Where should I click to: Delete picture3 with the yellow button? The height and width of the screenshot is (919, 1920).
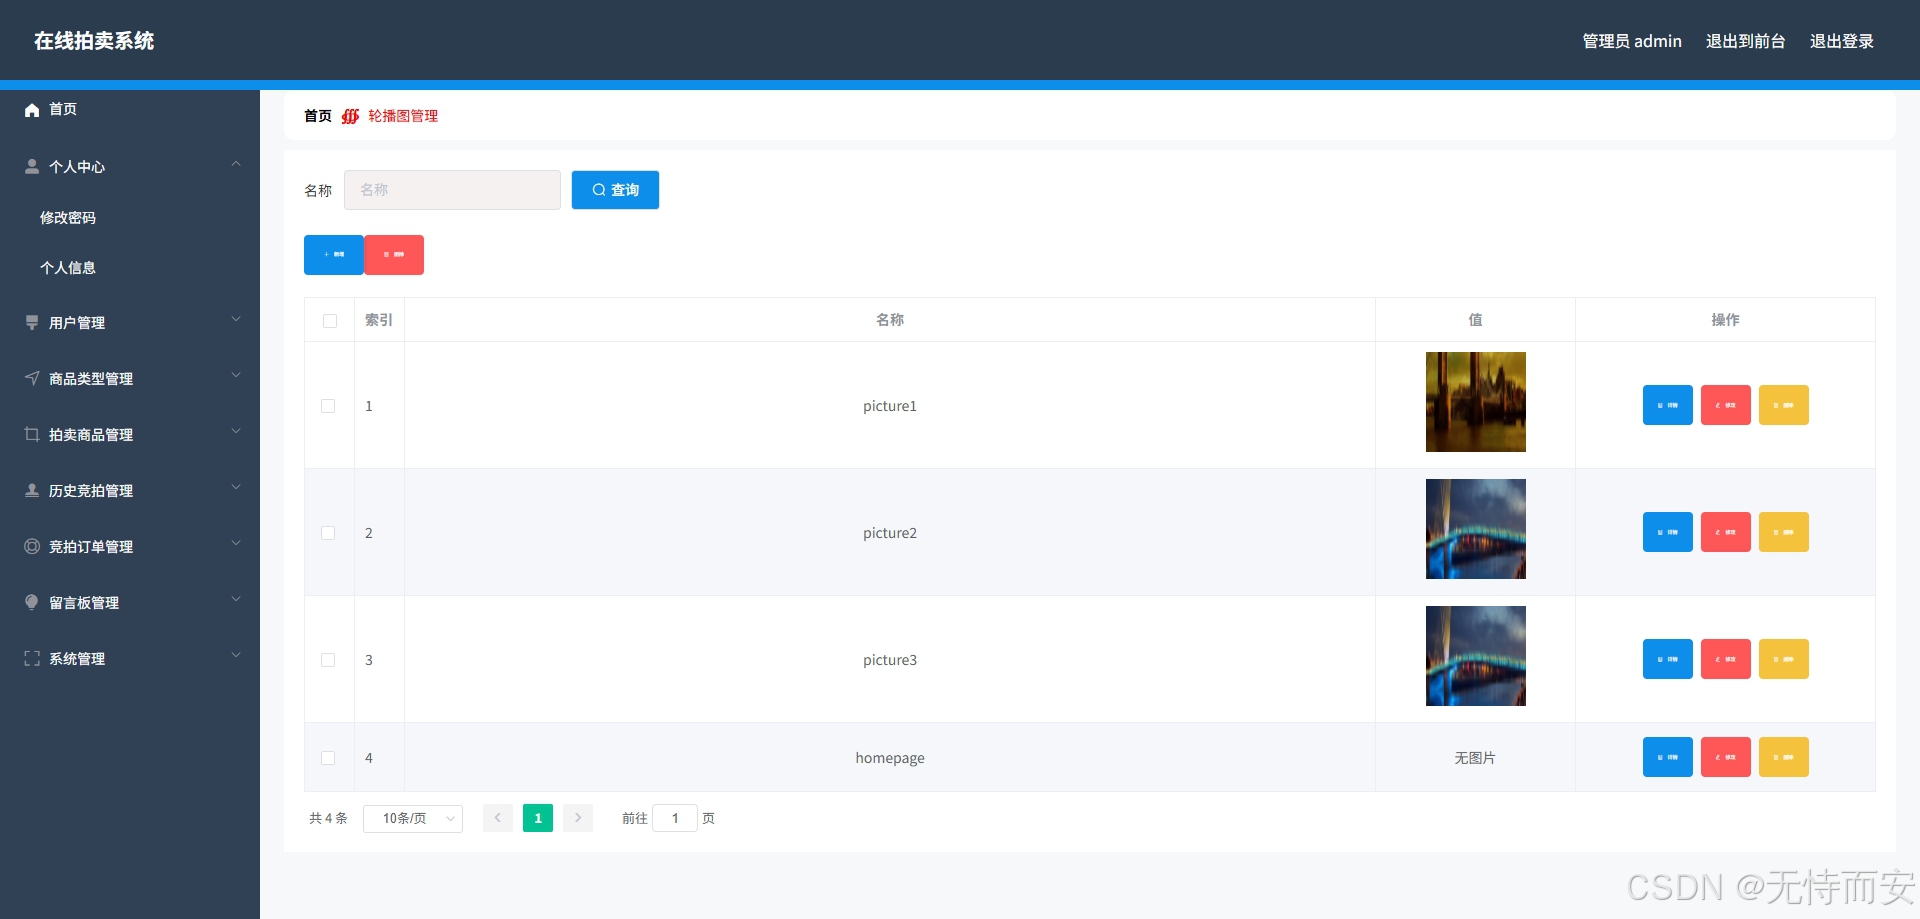coord(1784,659)
